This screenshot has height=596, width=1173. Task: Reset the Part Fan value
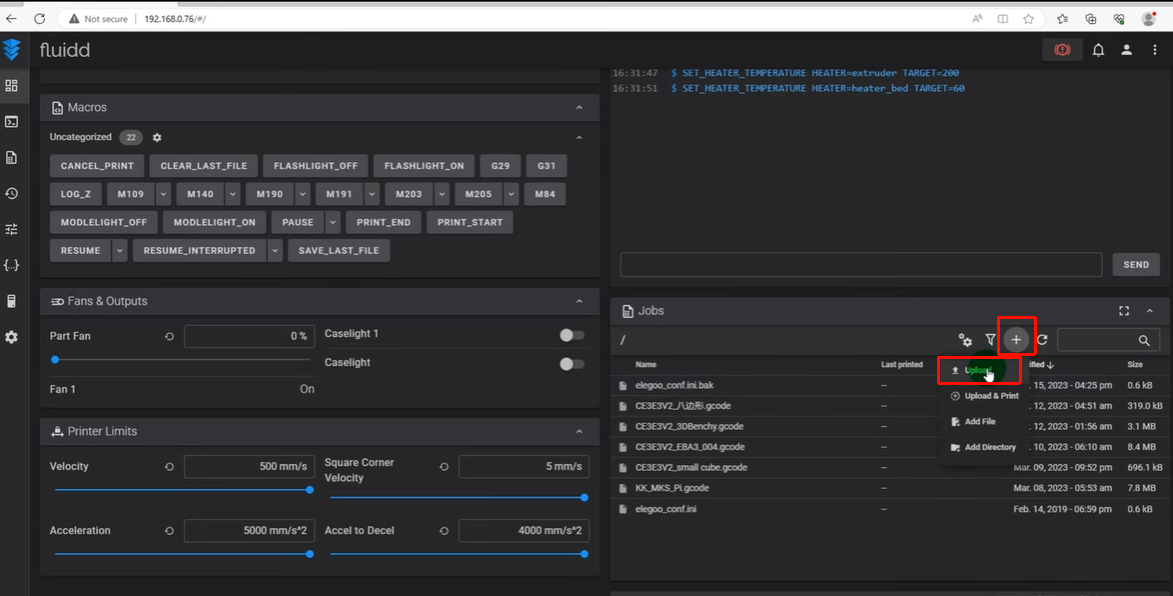coord(169,337)
